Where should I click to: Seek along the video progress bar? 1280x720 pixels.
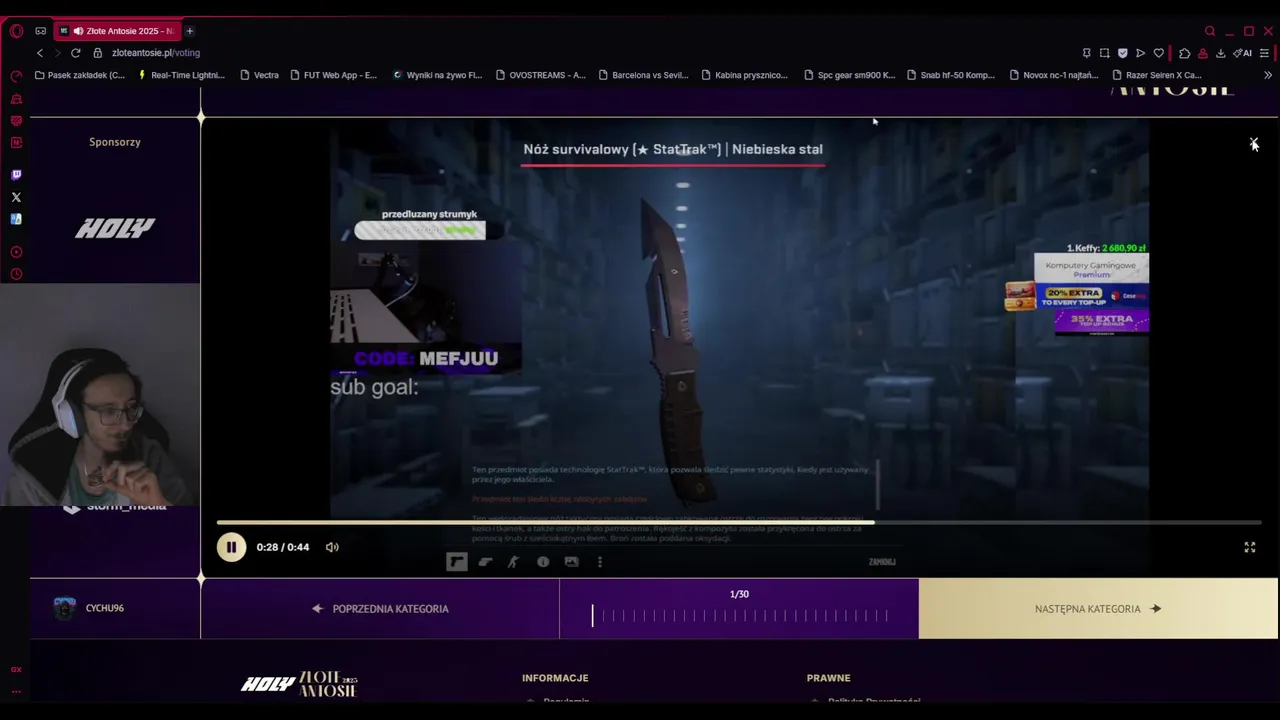click(x=740, y=522)
